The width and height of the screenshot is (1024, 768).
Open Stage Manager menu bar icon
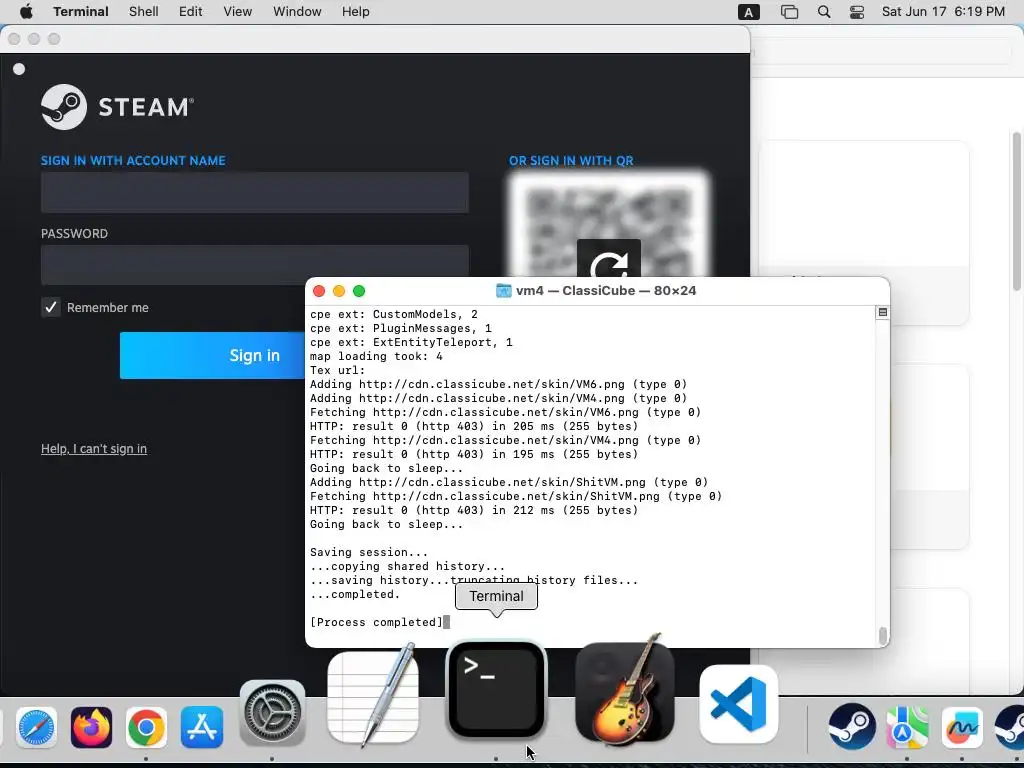(789, 12)
